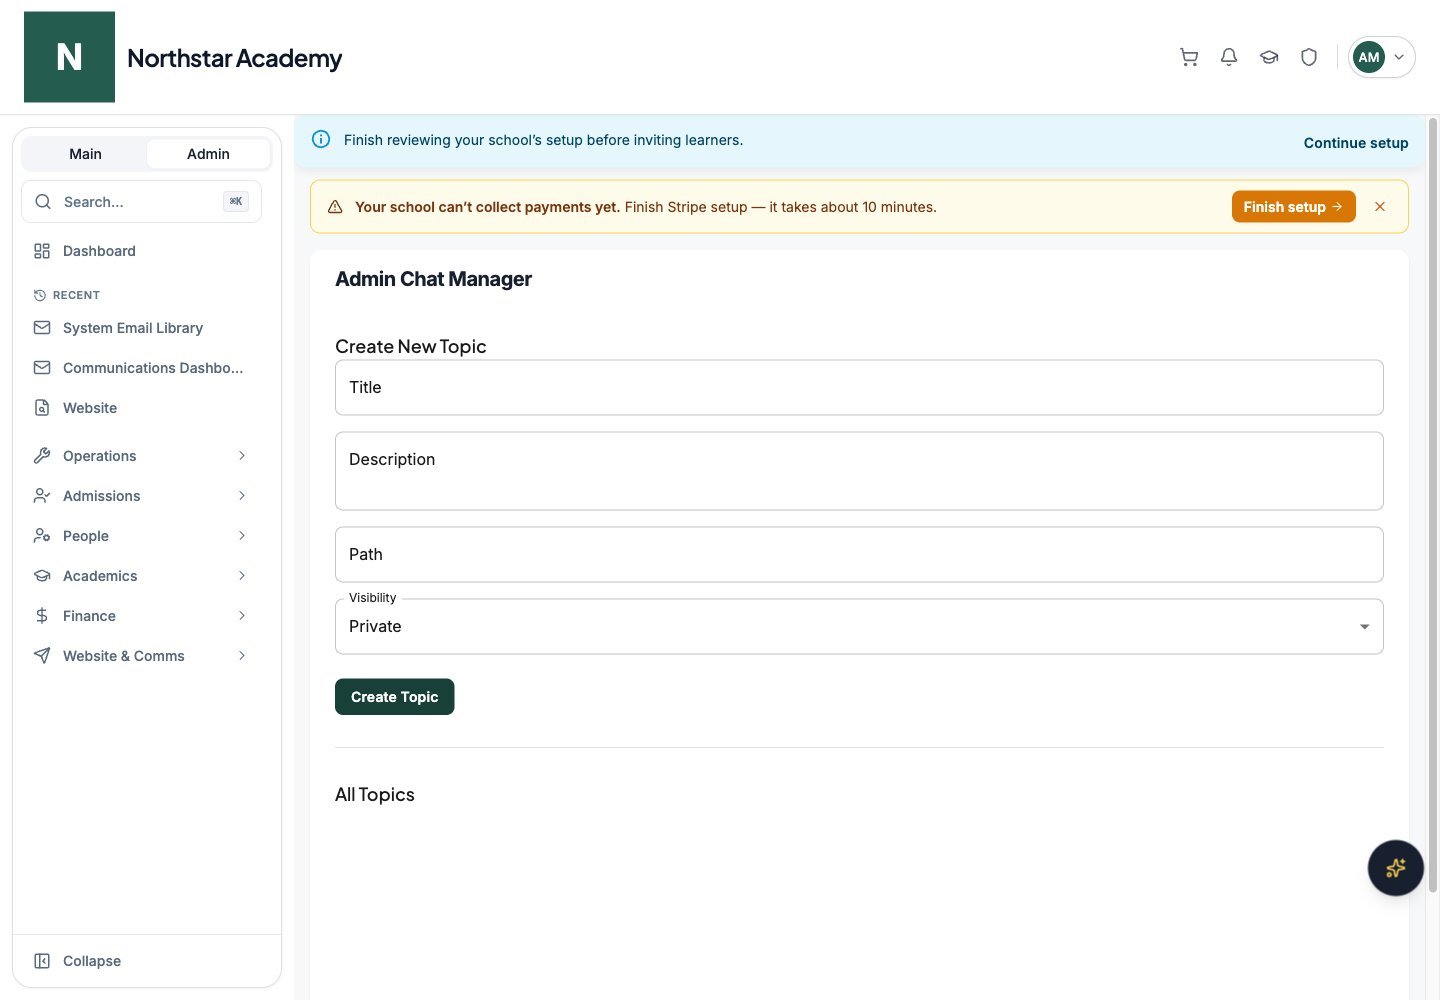The width and height of the screenshot is (1440, 1000).
Task: Open System Email Library from Recent
Action: (141, 328)
